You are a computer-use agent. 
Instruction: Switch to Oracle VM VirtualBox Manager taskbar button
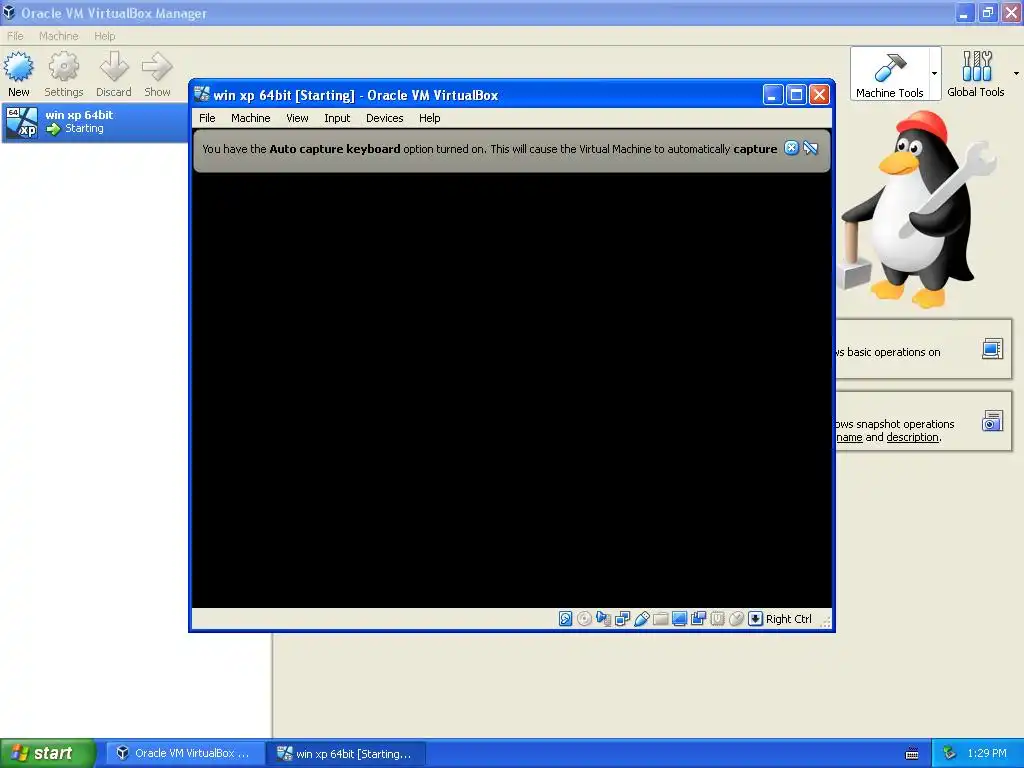pyautogui.click(x=184, y=753)
